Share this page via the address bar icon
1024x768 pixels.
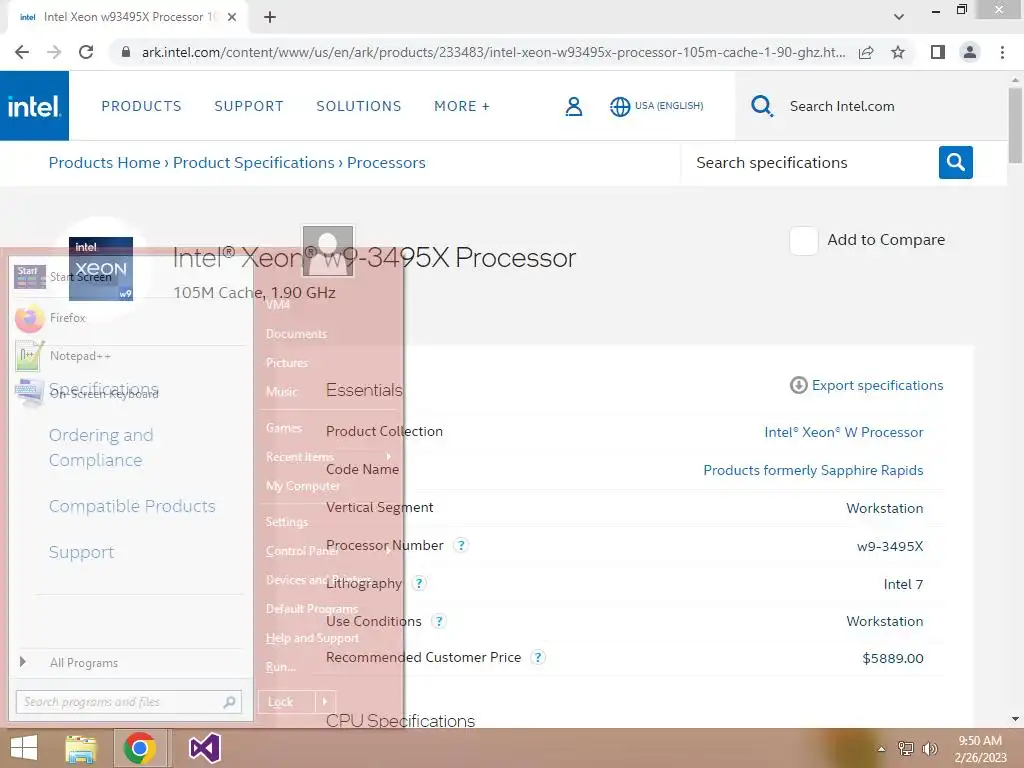[x=866, y=52]
